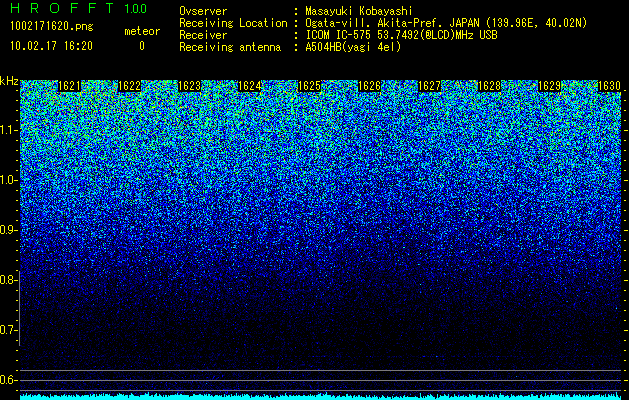Screen dimensions: 629x400
Task: Click the HROFFT program title
Action: point(63,8)
